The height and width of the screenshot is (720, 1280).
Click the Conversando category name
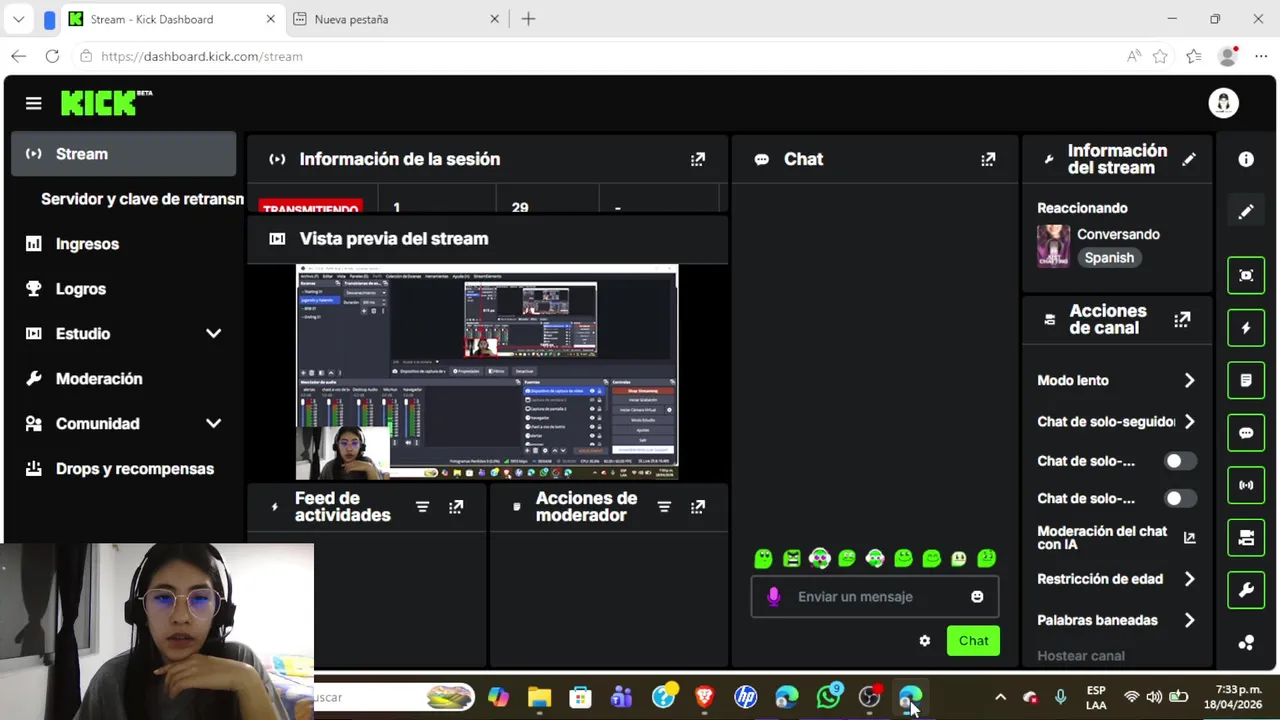coord(1118,234)
